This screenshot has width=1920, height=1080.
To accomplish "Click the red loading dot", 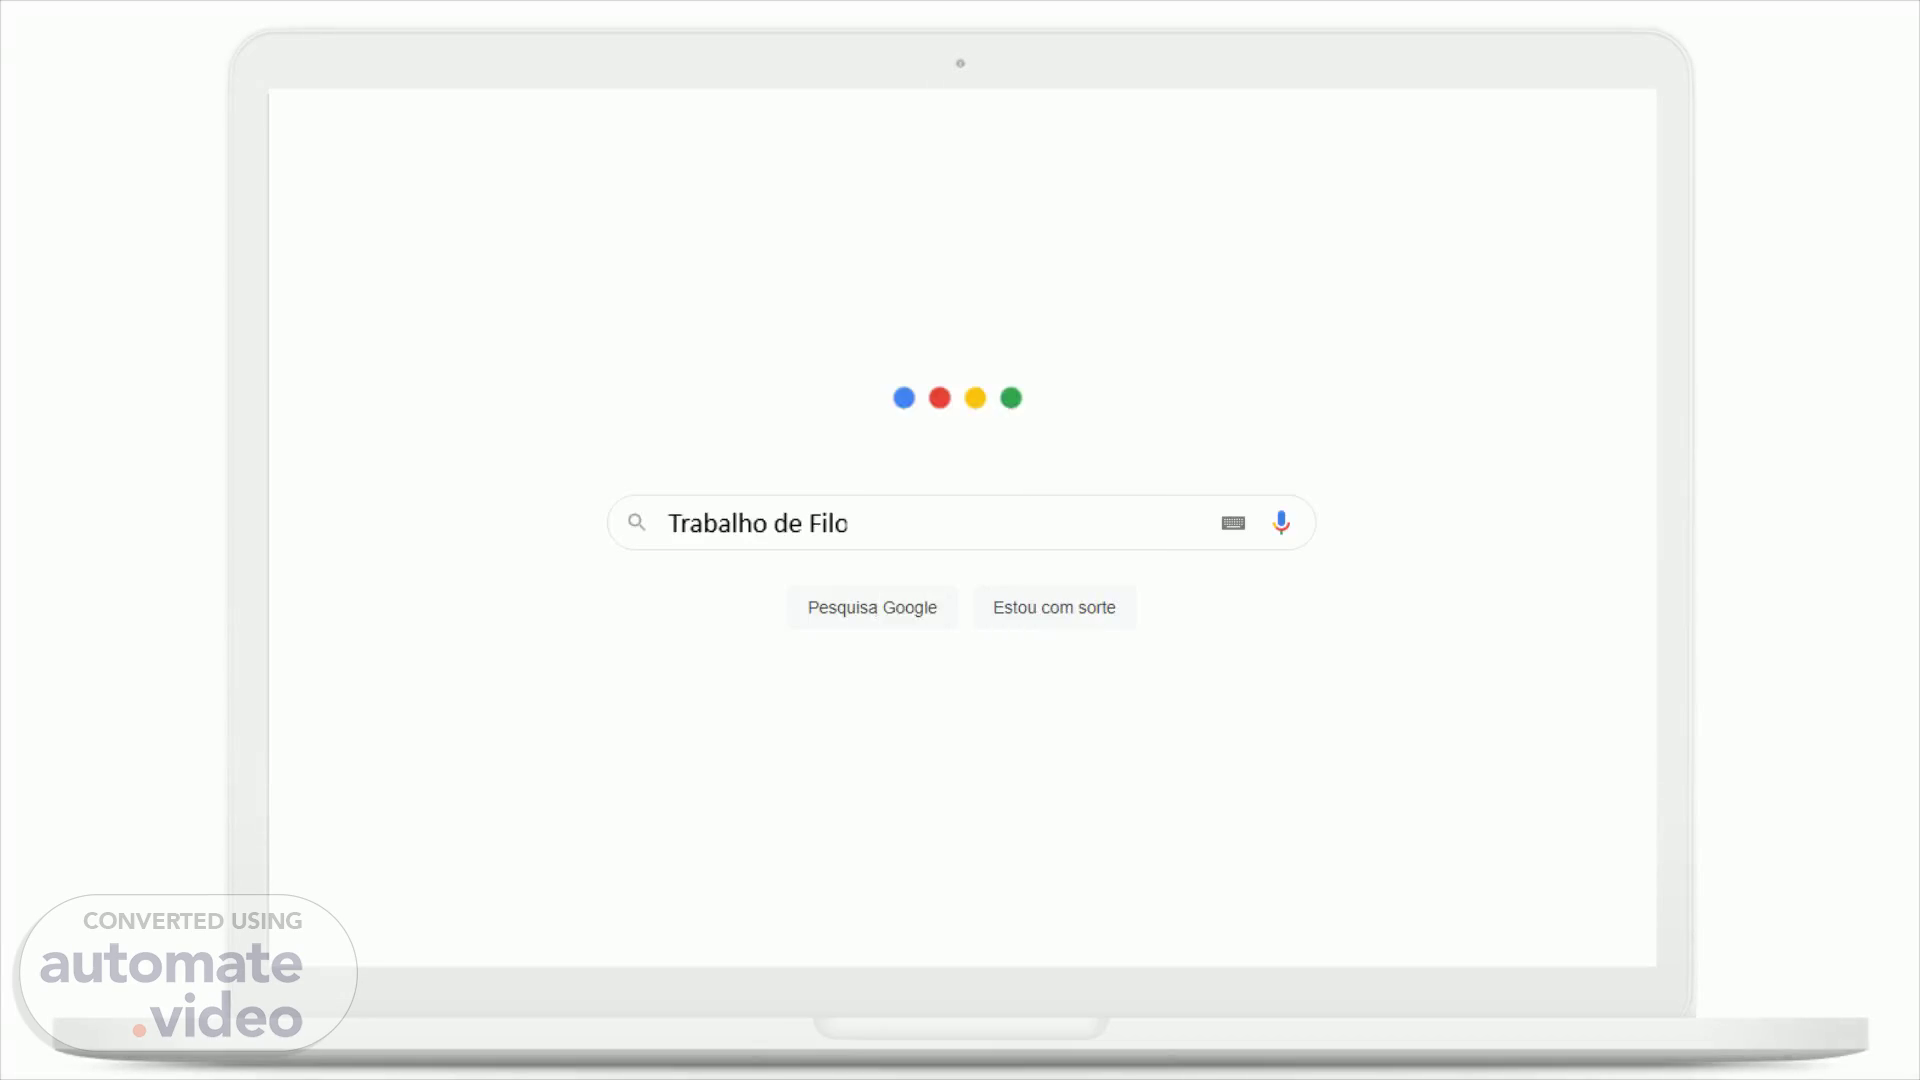I will [940, 398].
